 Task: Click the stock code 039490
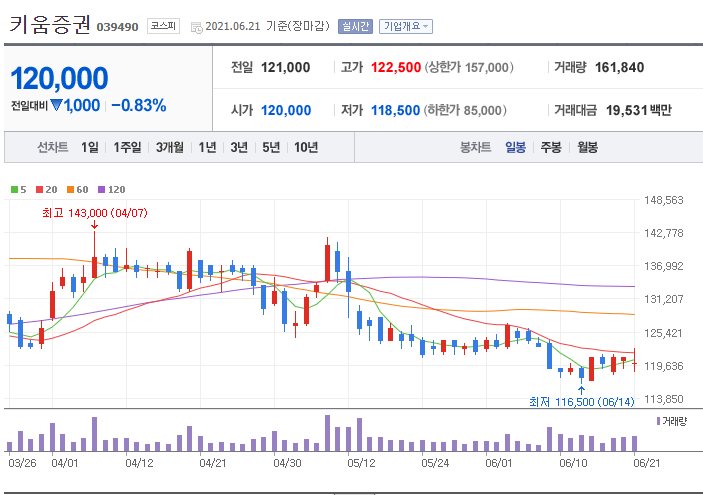tap(117, 27)
